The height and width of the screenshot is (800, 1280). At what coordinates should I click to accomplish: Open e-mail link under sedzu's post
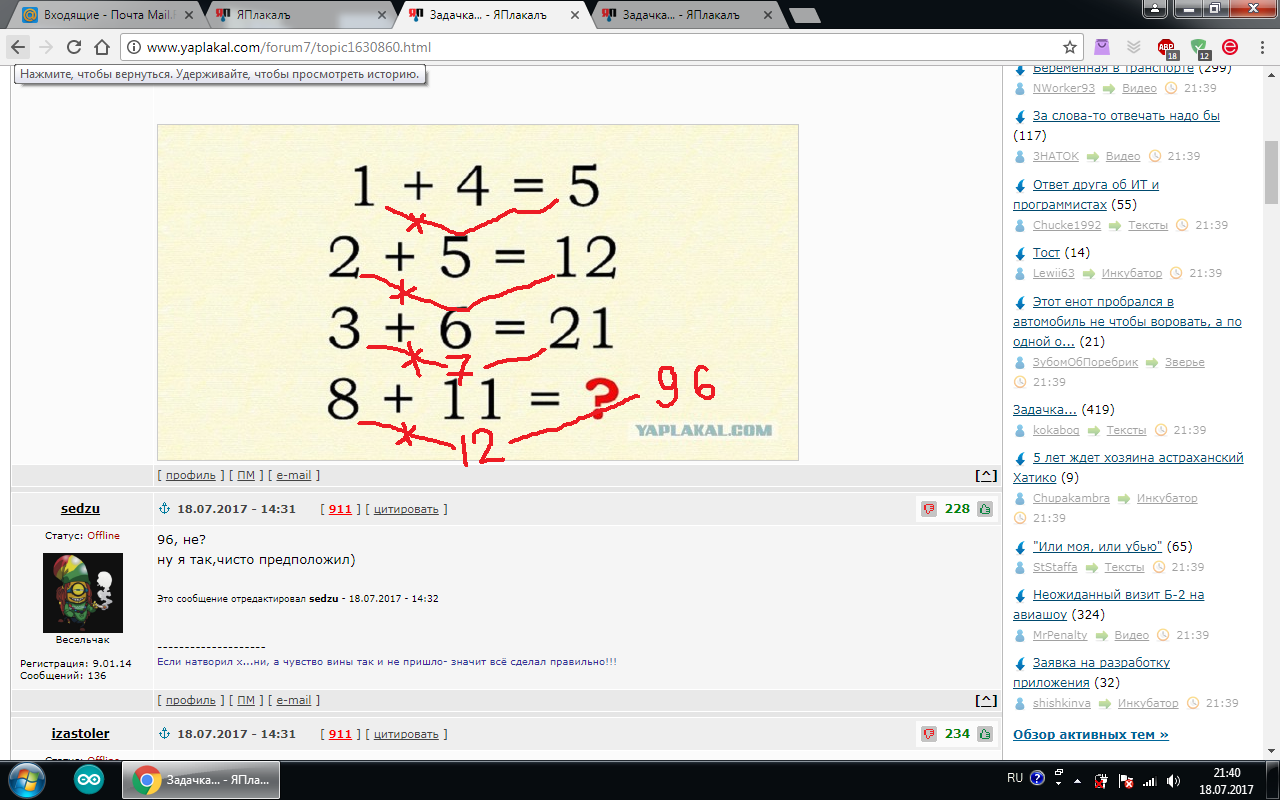294,700
